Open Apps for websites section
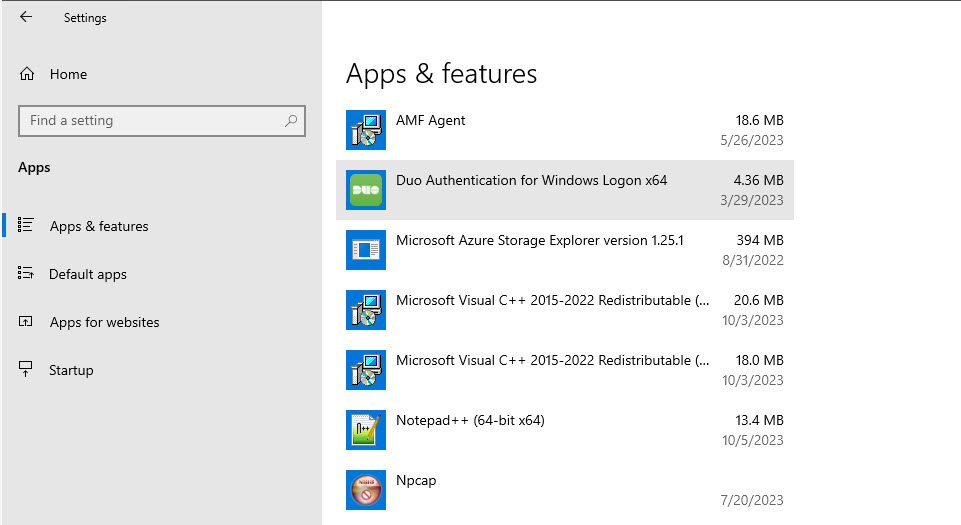 coord(104,322)
